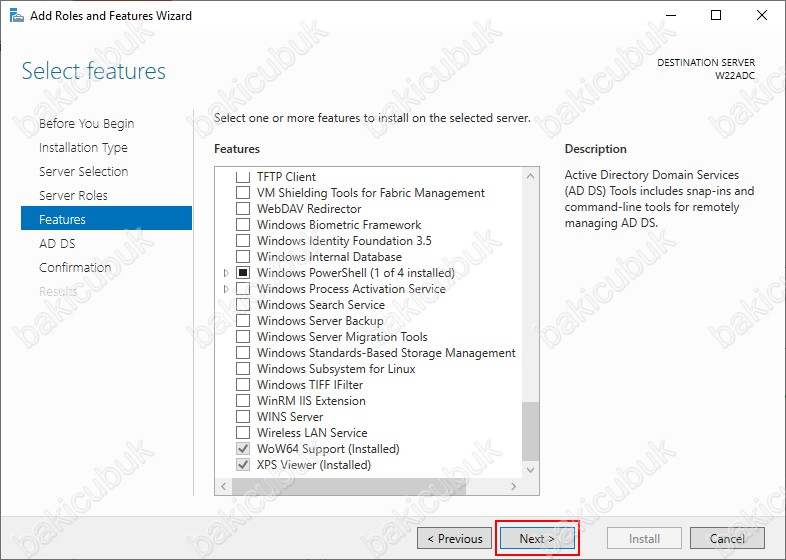Maximize the wizard window
Screen dimensions: 786x560
tap(716, 15)
